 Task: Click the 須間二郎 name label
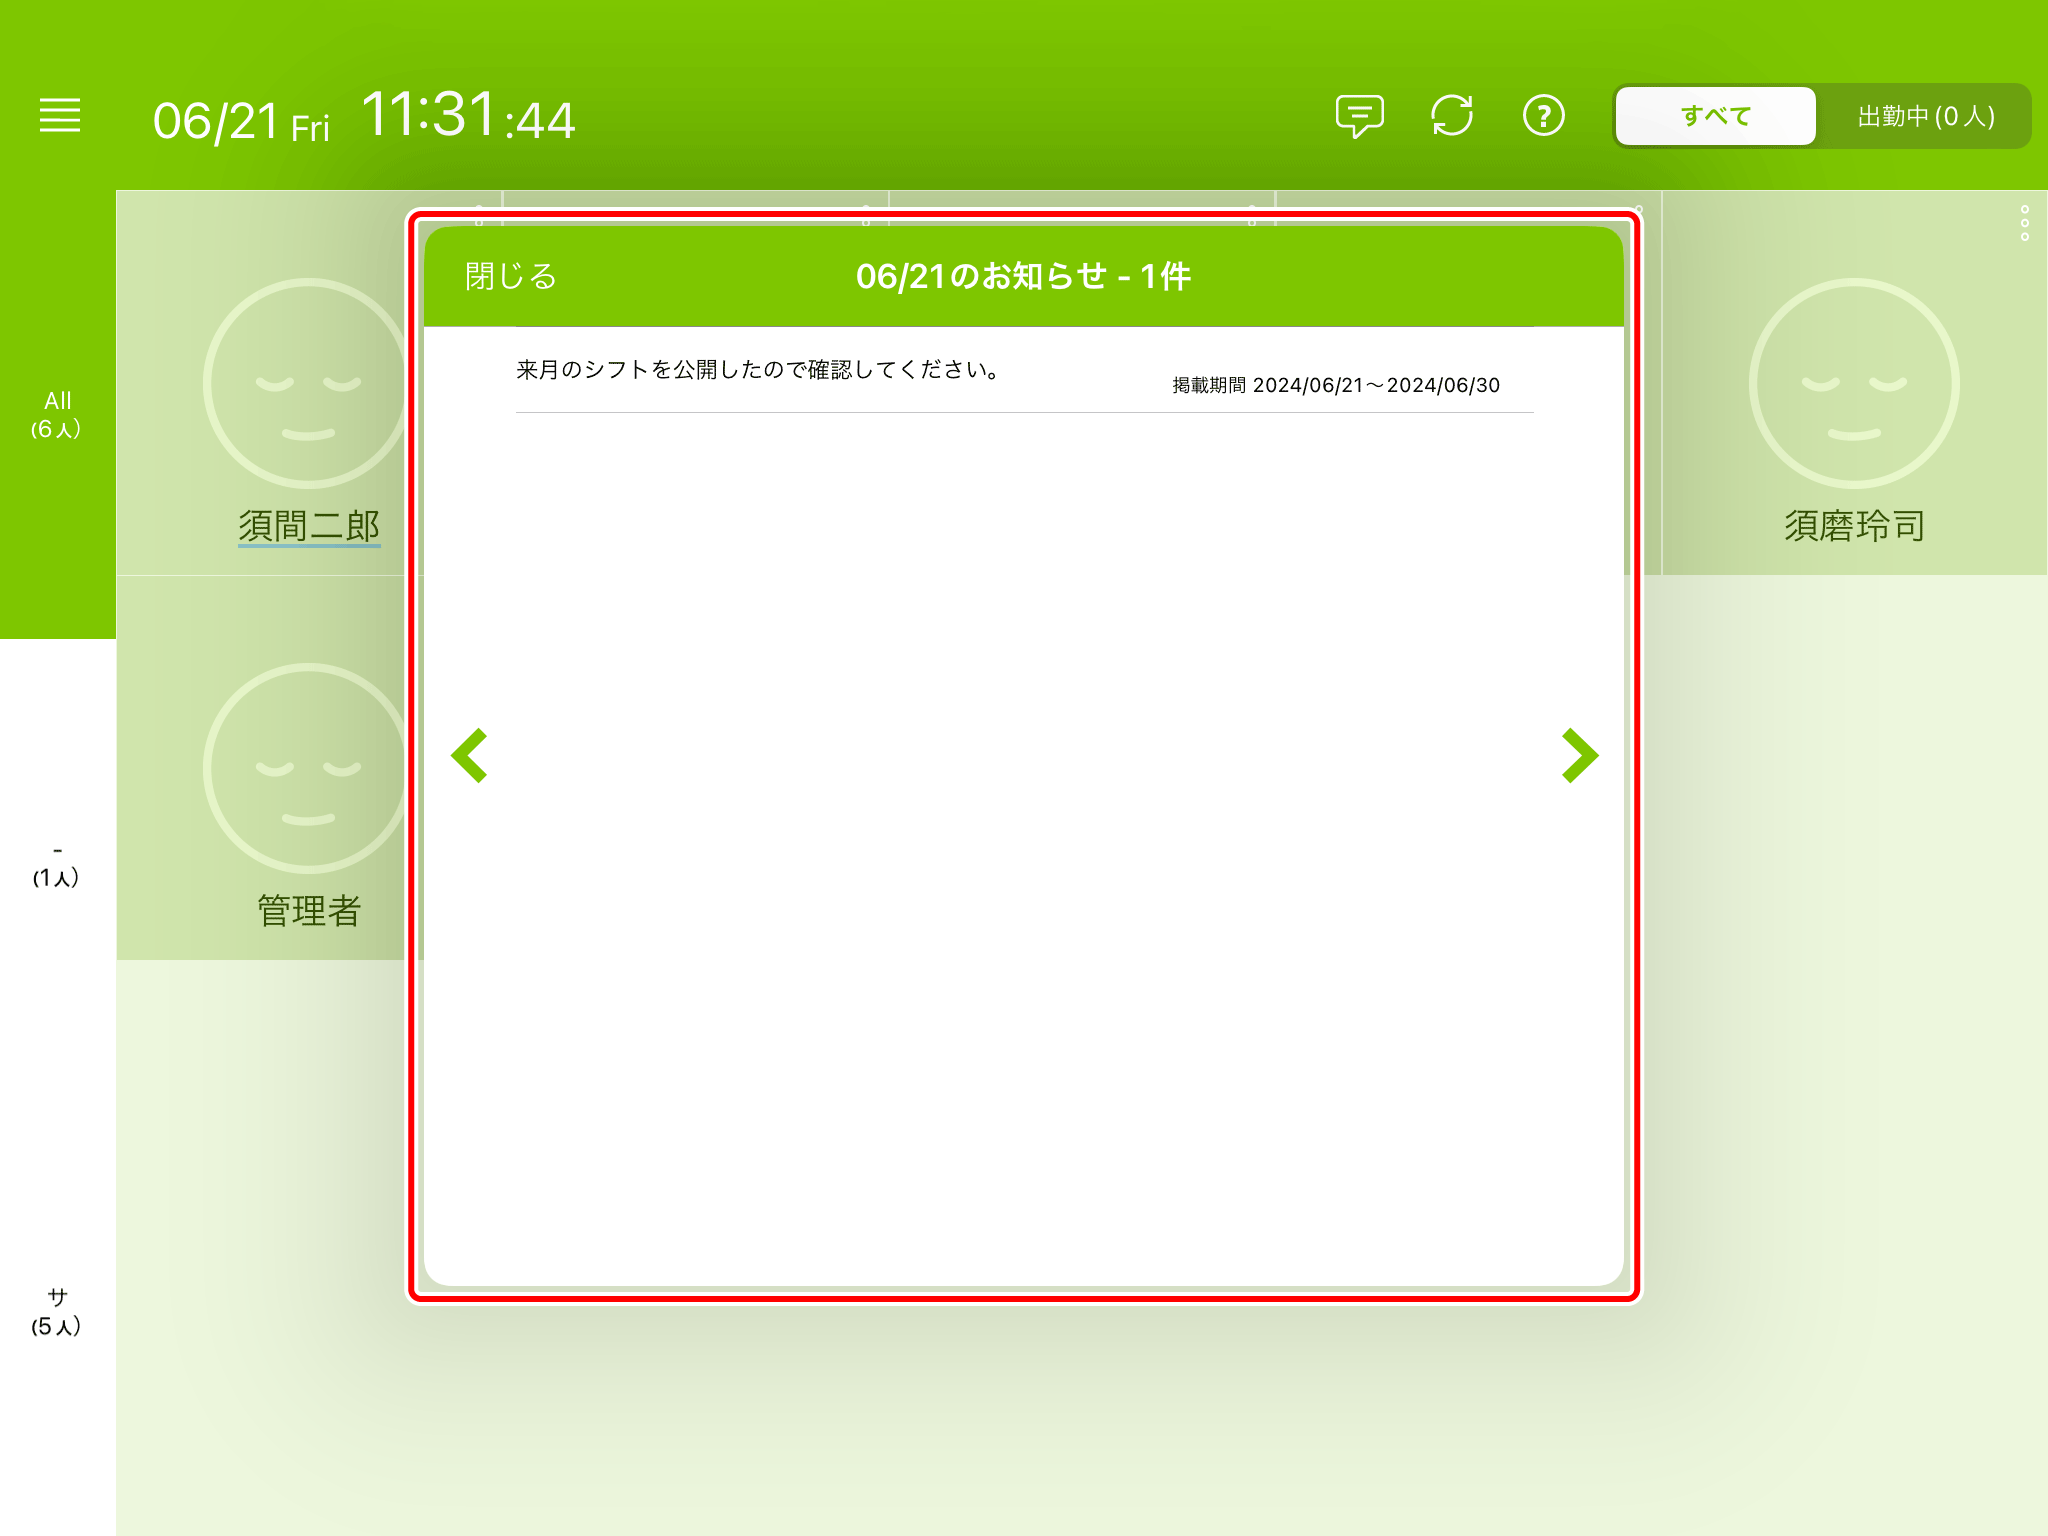pyautogui.click(x=309, y=526)
